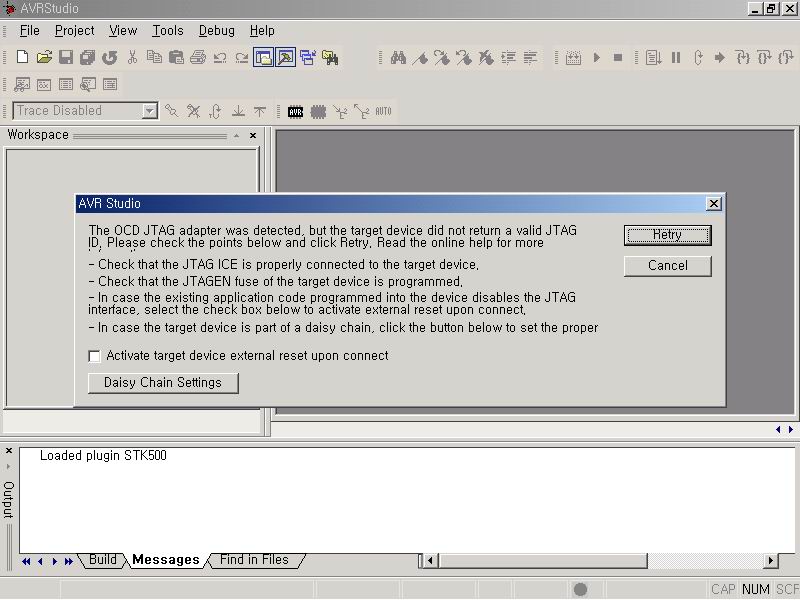The height and width of the screenshot is (600, 800).
Task: Click the Stop Debugging square icon
Action: coord(618,58)
